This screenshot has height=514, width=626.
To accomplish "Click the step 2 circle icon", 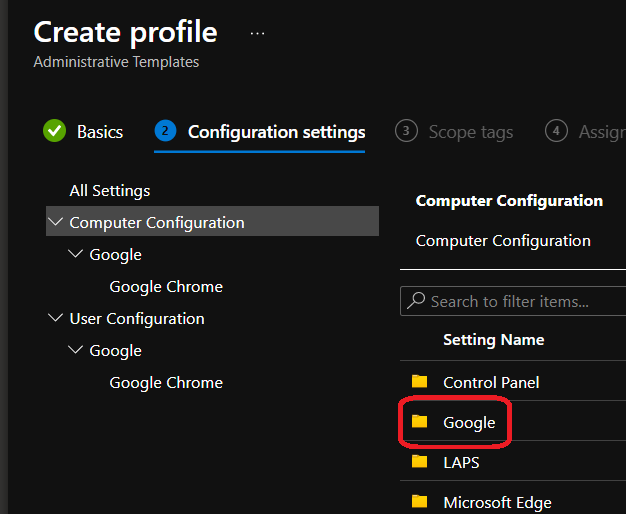I will click(x=165, y=132).
